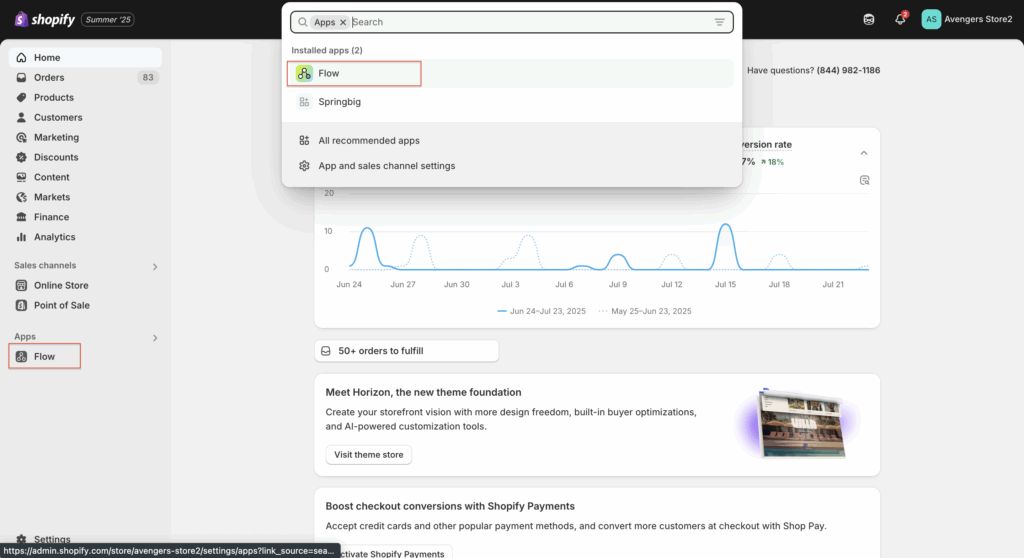Click the Jun 24–Jul 23, 2025 legend
This screenshot has height=558, width=1024.
[x=541, y=311]
